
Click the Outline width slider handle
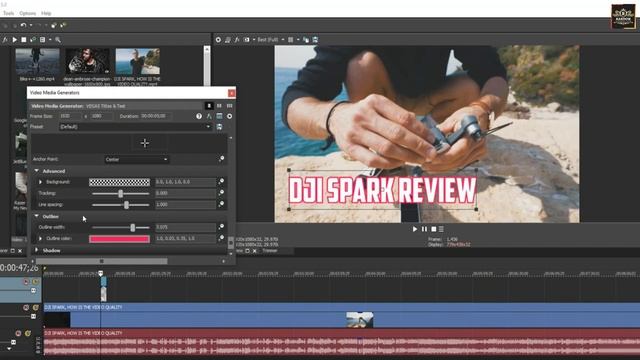(132, 227)
